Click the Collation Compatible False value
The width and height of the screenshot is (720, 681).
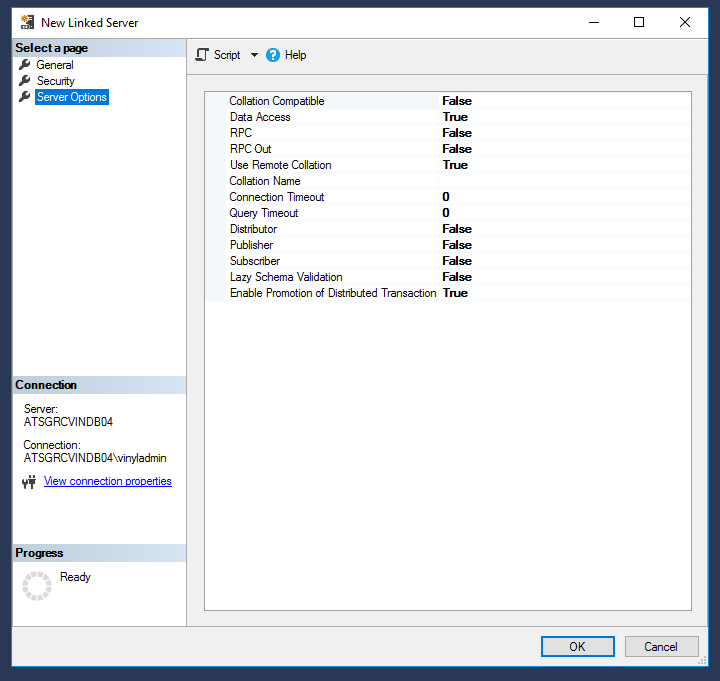click(x=457, y=101)
